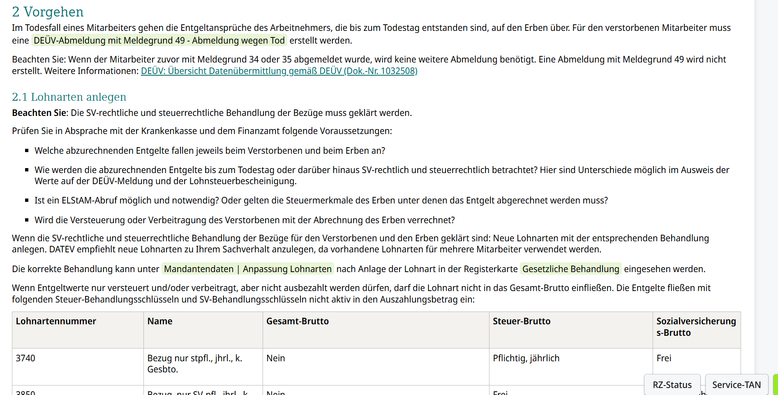Click the 'Steuer-Brutto' column header
778x395 pixels.
tap(571, 330)
